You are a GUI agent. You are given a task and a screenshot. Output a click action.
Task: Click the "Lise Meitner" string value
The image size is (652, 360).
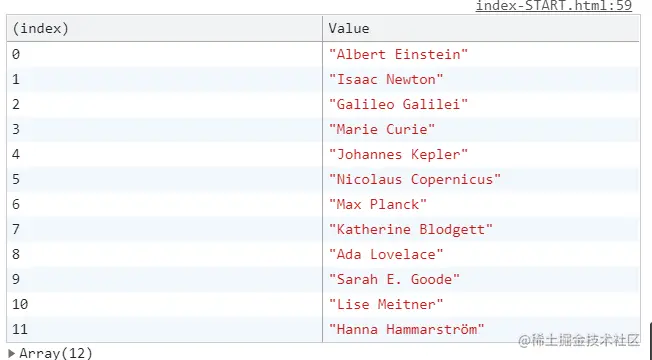coord(386,304)
